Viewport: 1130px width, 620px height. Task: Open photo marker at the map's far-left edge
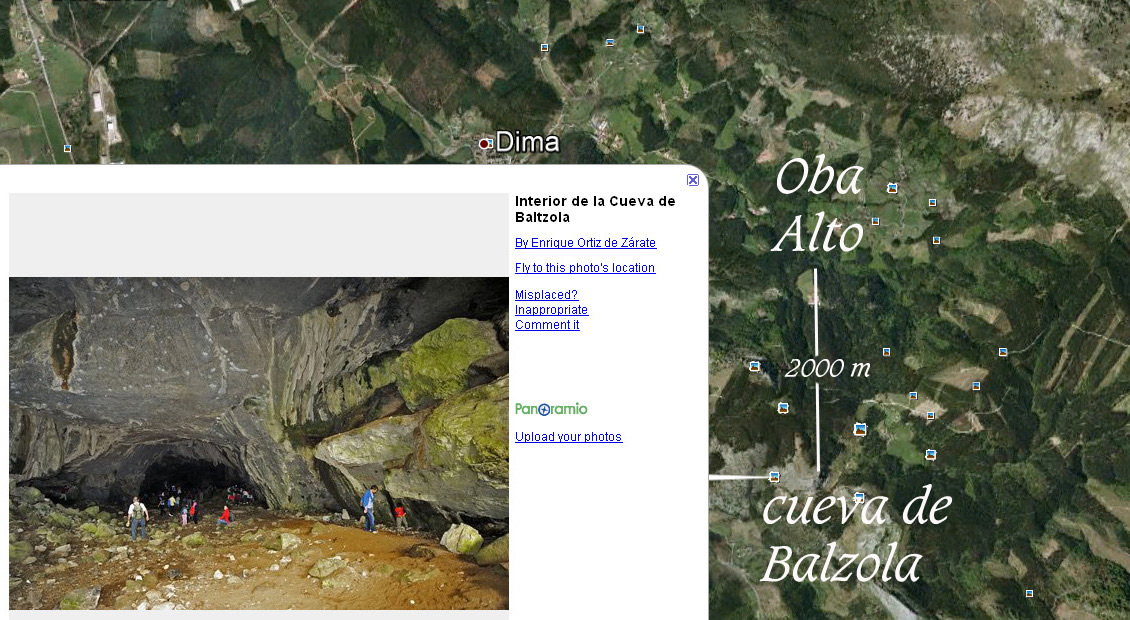pyautogui.click(x=67, y=148)
